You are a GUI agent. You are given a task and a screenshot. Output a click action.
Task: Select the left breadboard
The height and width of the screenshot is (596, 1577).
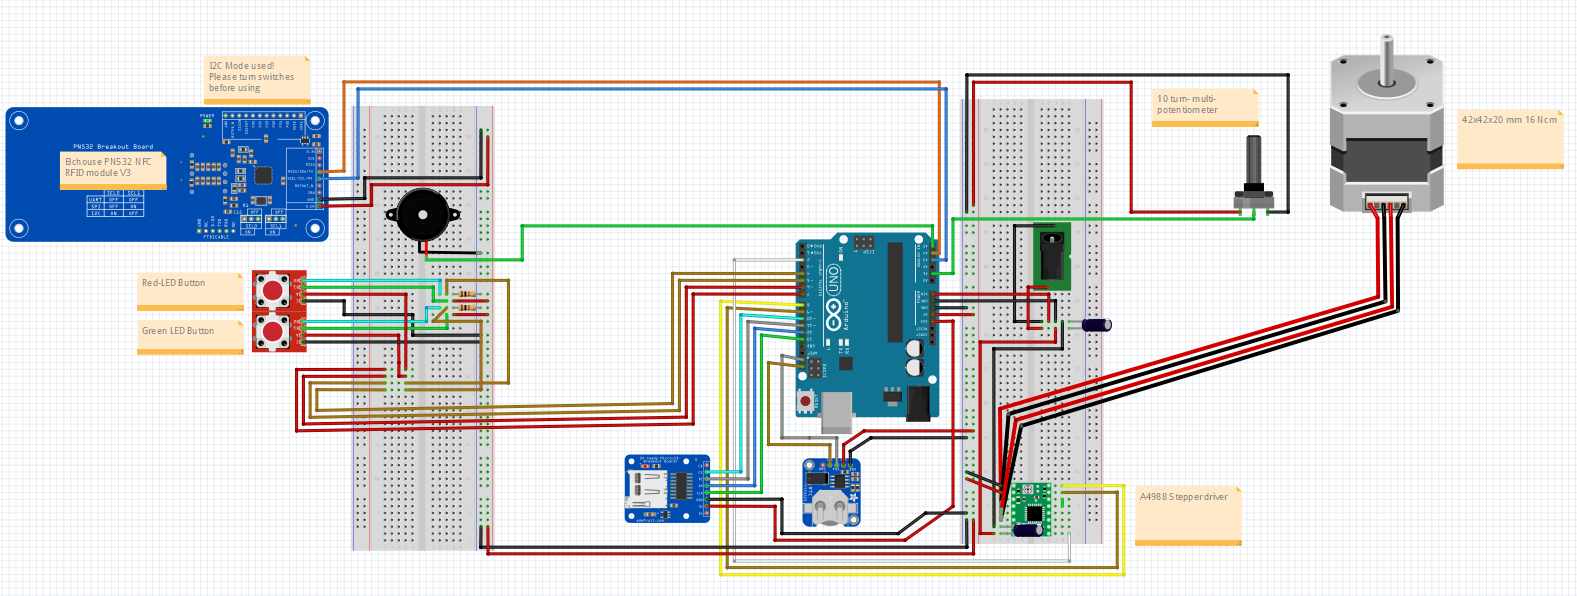tap(423, 328)
